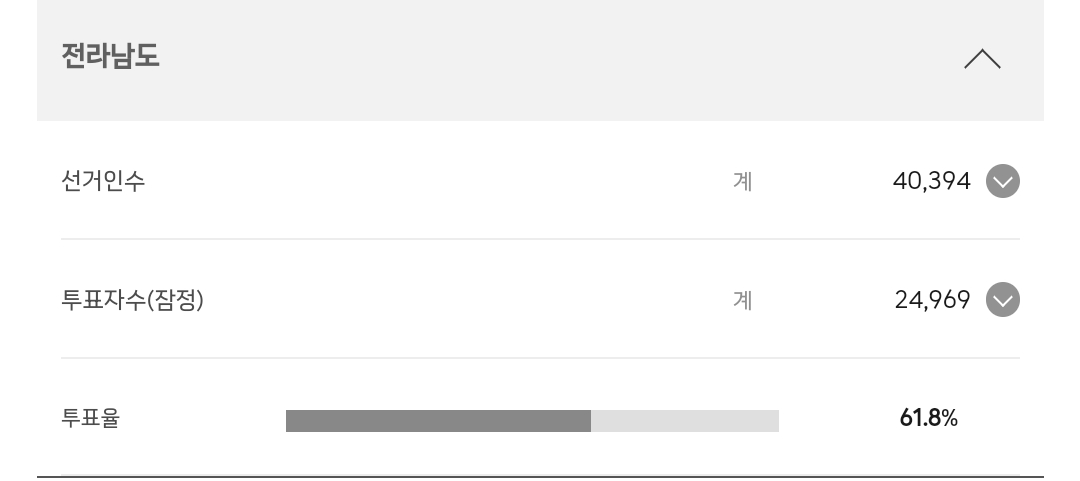This screenshot has height=481, width=1080.
Task: Click the 24,969 ballots cast value
Action: pos(932,300)
